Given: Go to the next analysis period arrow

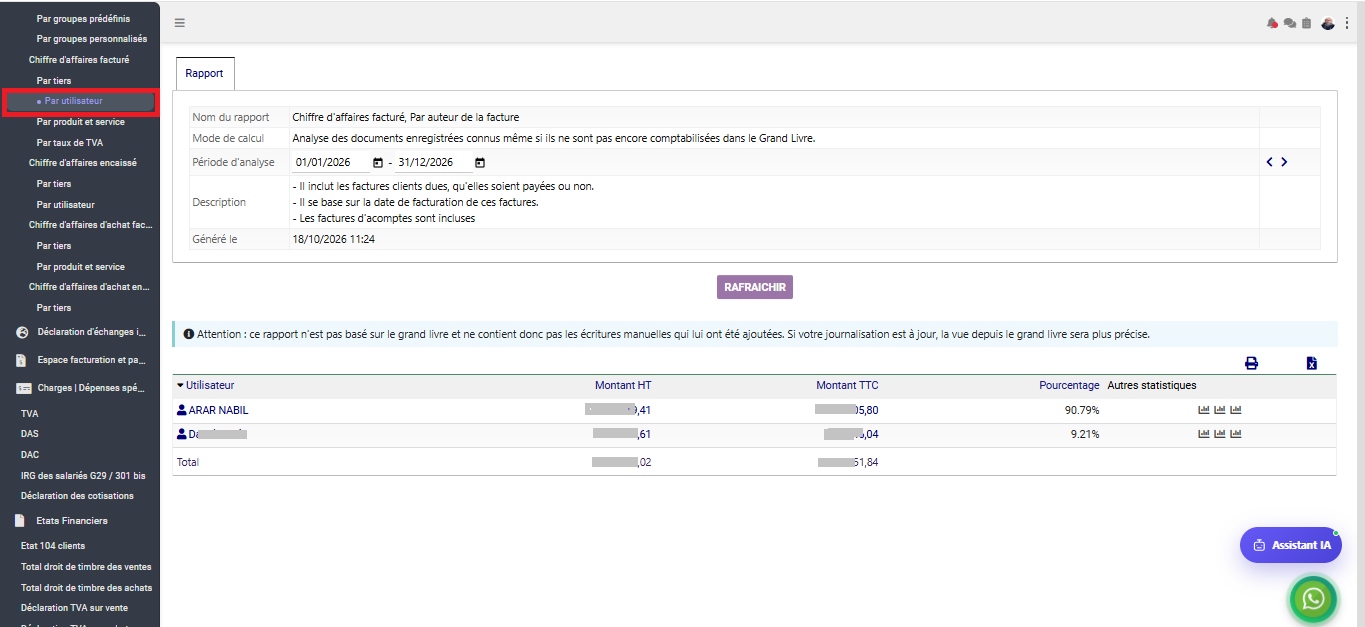Looking at the screenshot, I should 1284,162.
